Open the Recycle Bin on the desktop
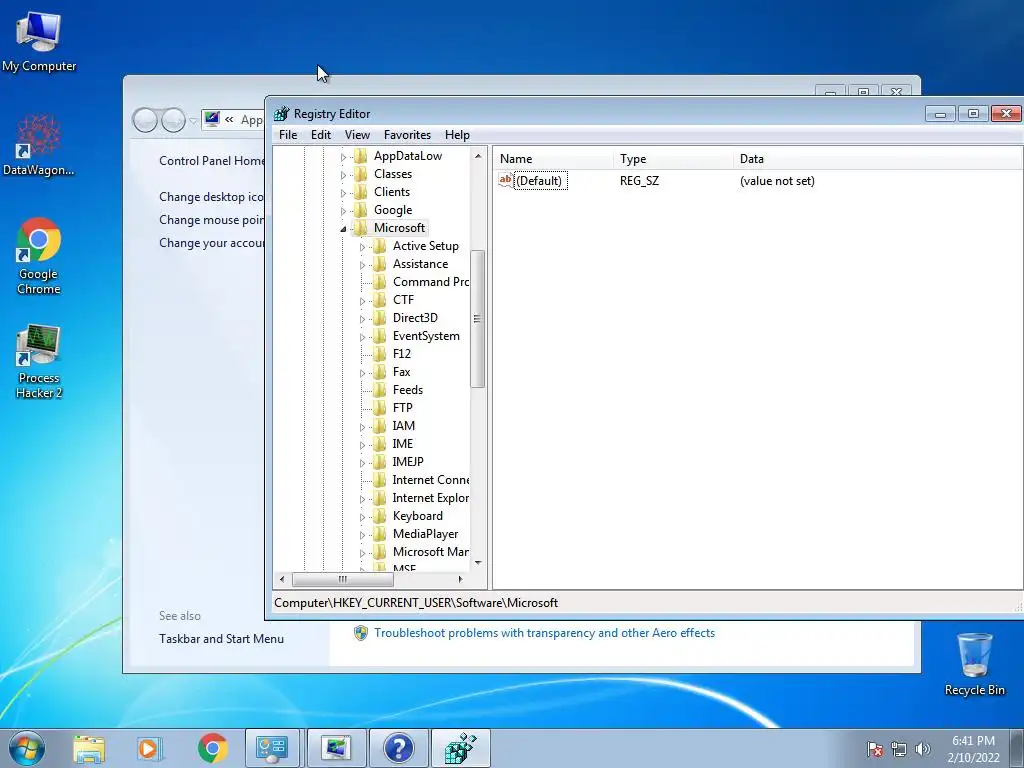The height and width of the screenshot is (768, 1024). pyautogui.click(x=974, y=664)
